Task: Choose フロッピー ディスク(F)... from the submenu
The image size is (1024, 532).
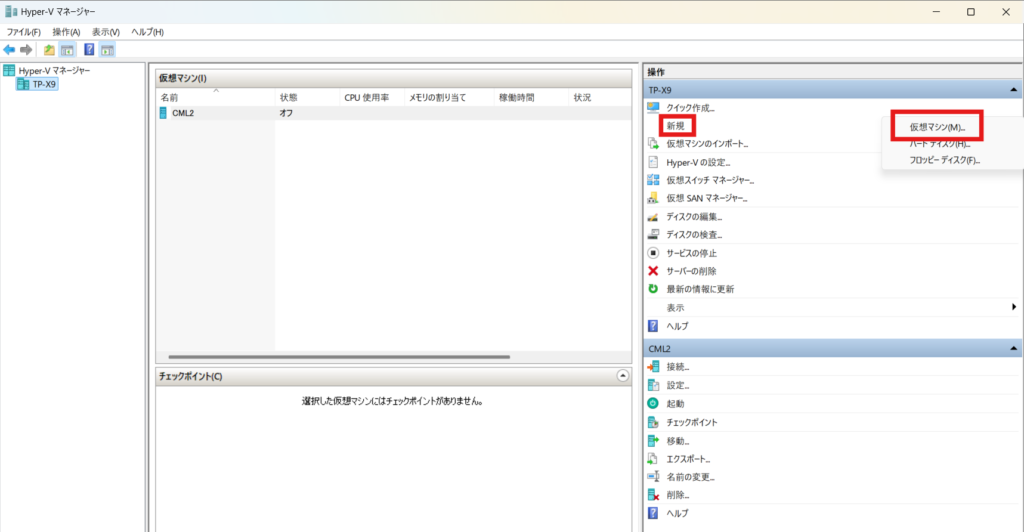Action: click(945, 160)
